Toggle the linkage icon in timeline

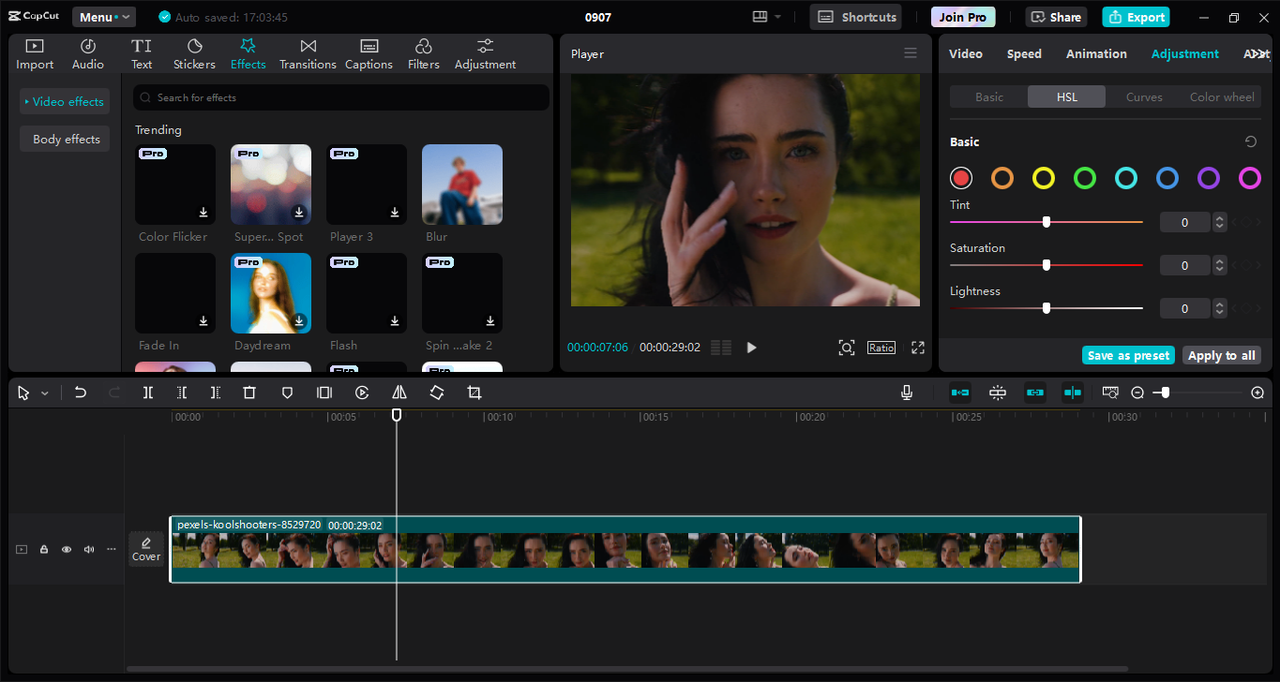[x=1035, y=393]
